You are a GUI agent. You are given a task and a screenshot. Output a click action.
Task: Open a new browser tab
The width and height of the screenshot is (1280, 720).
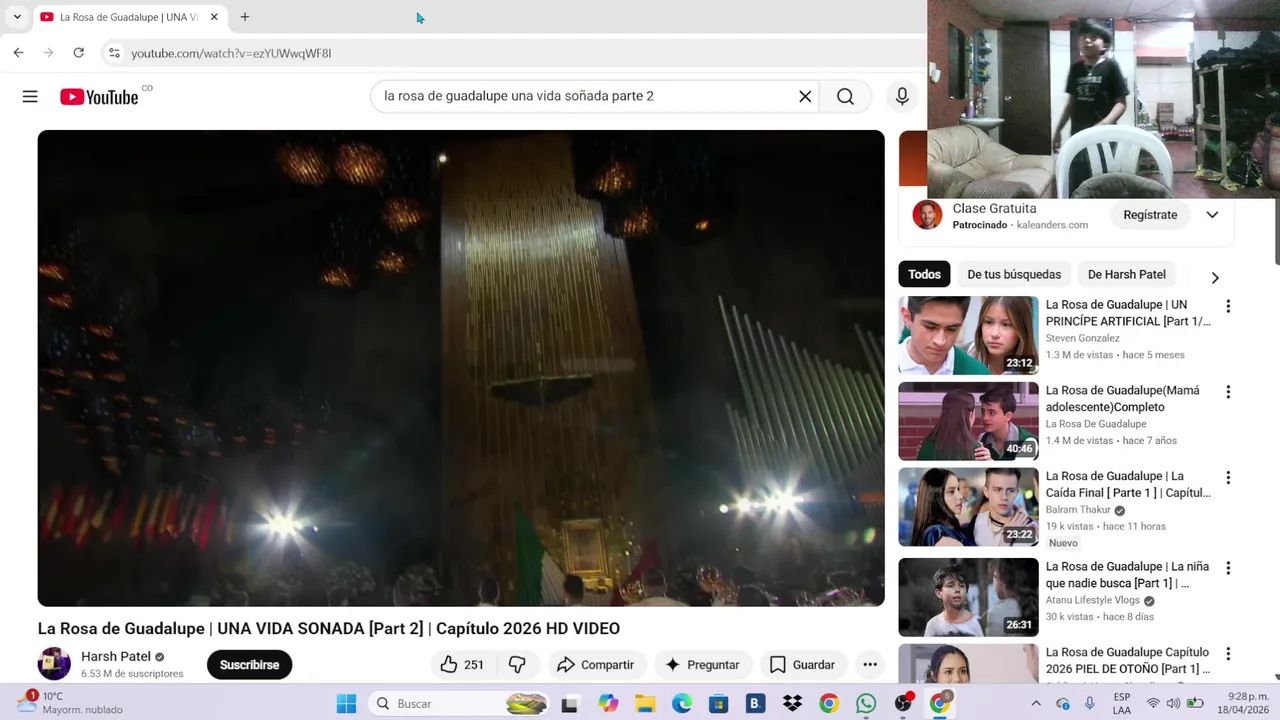[244, 17]
